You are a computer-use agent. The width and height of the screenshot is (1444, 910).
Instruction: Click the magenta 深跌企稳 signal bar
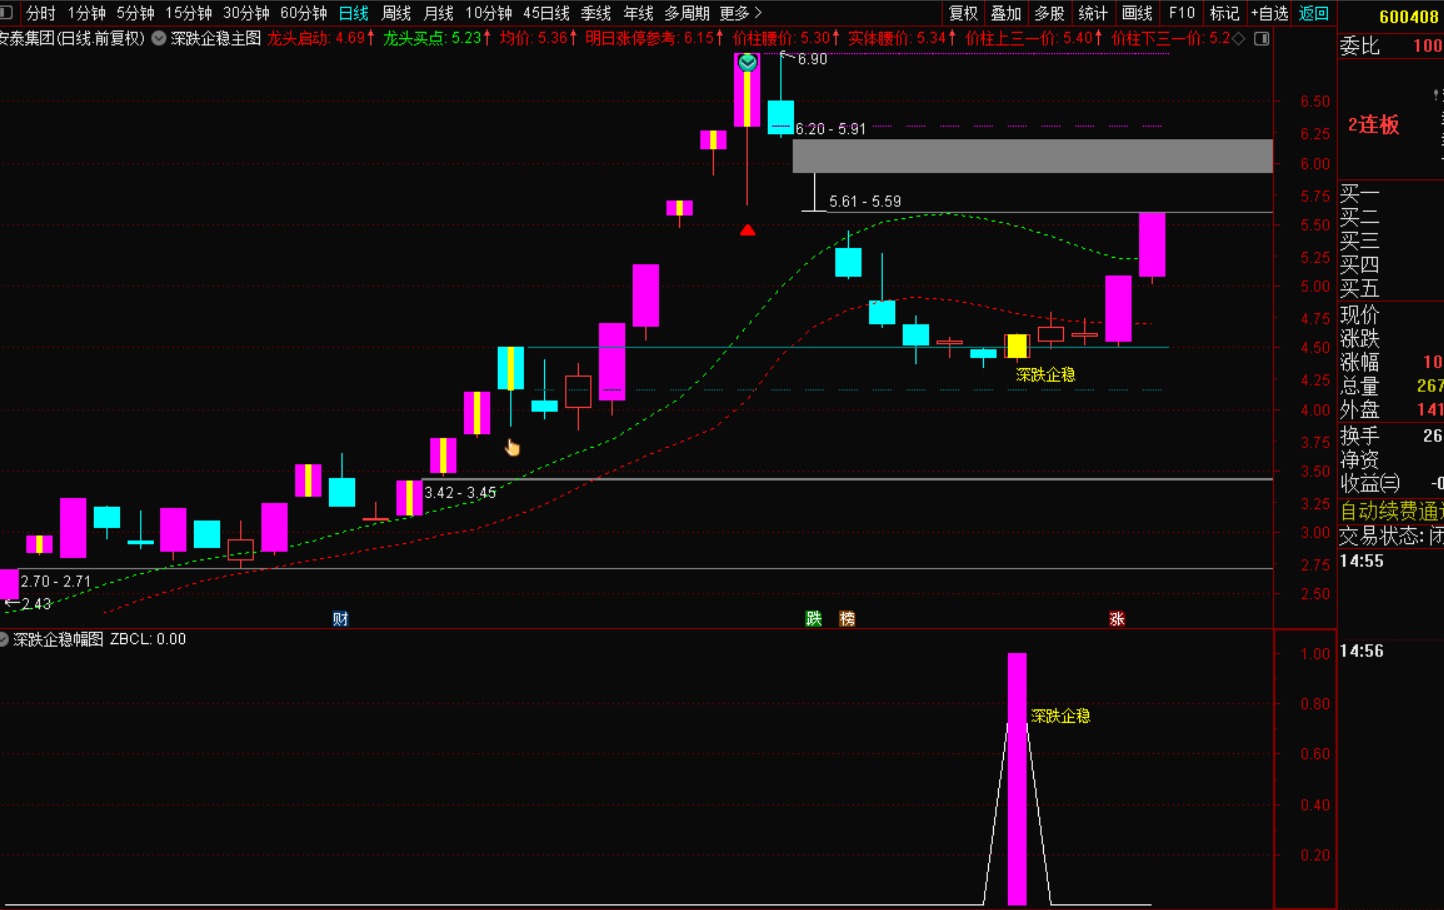tap(1017, 778)
